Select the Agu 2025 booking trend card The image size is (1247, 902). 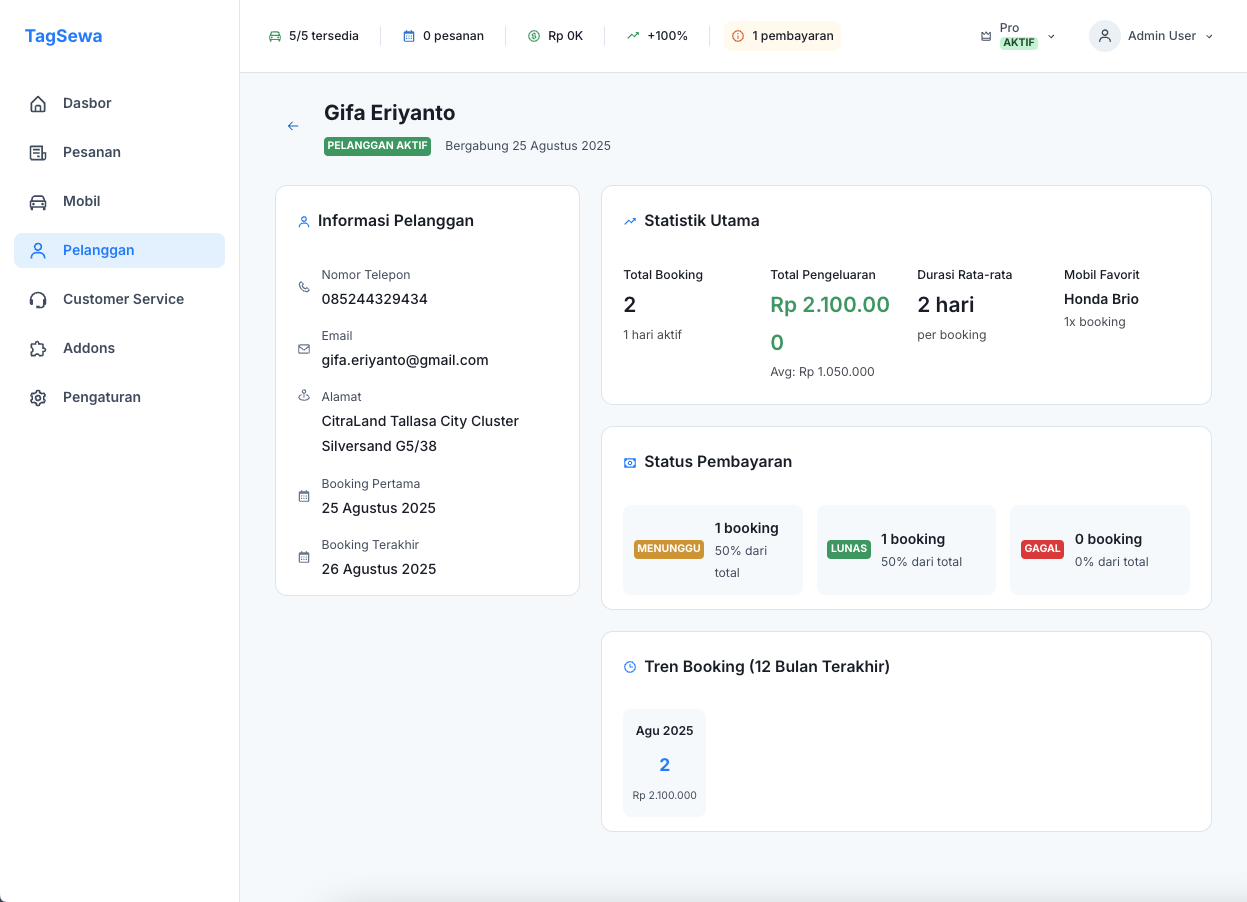664,763
